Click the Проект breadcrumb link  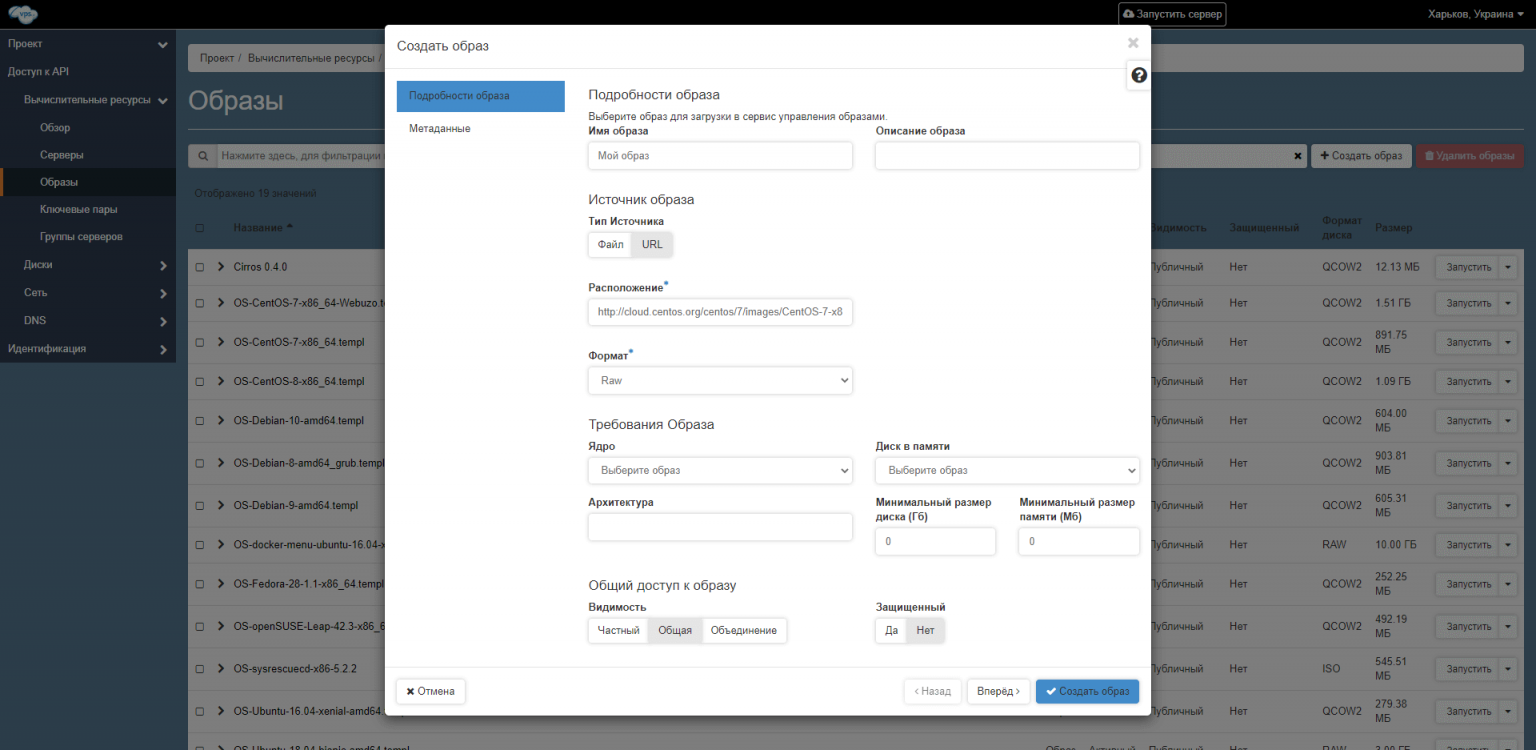pyautogui.click(x=216, y=58)
